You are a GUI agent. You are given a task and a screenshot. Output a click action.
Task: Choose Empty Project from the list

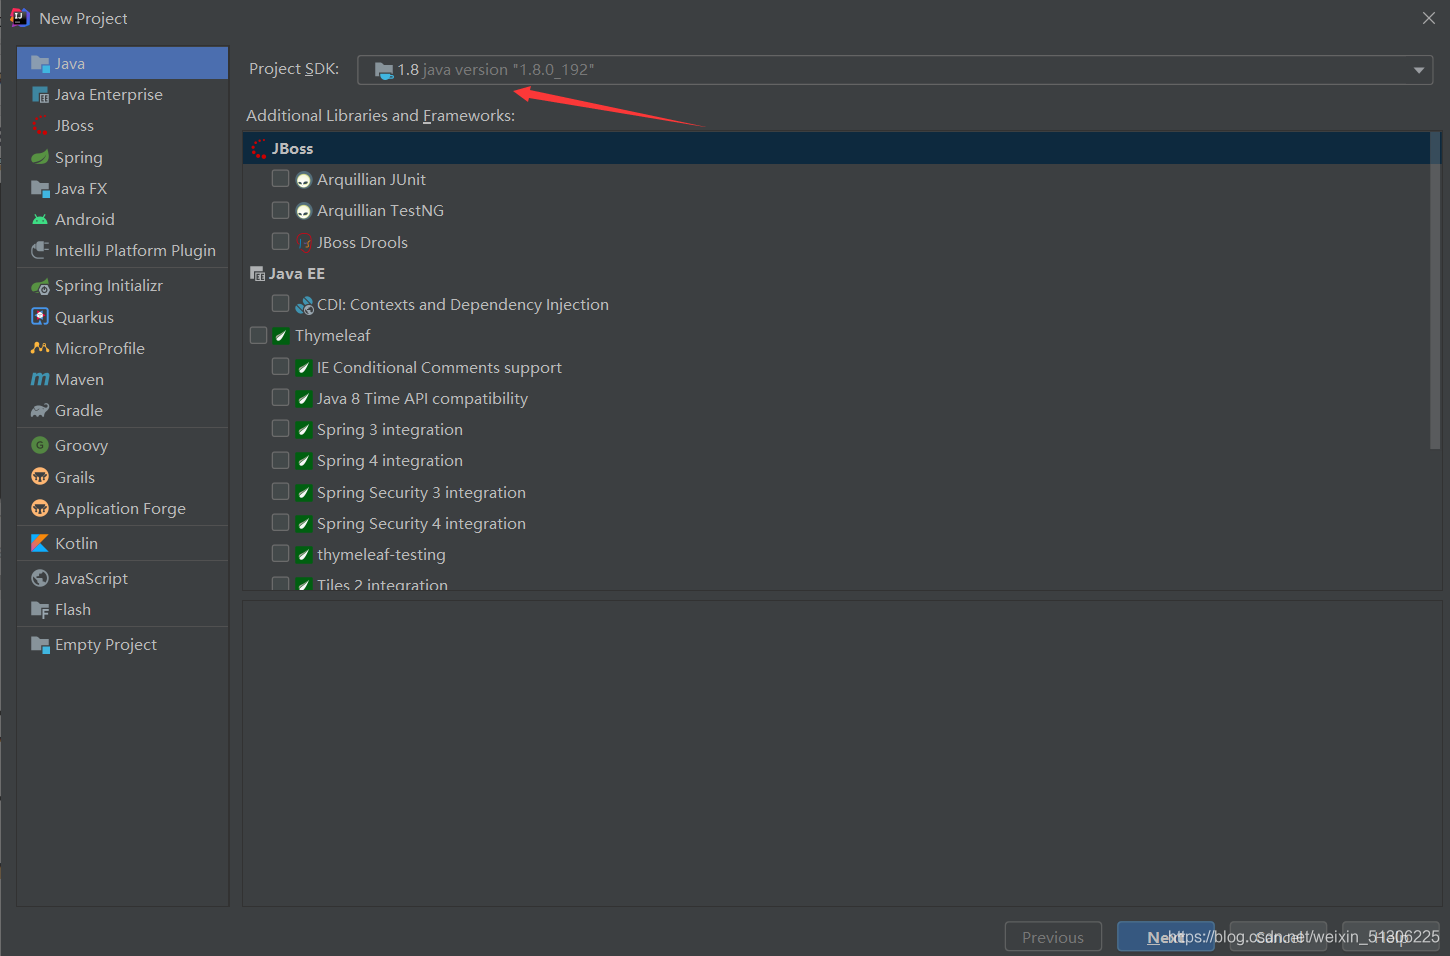pos(105,644)
